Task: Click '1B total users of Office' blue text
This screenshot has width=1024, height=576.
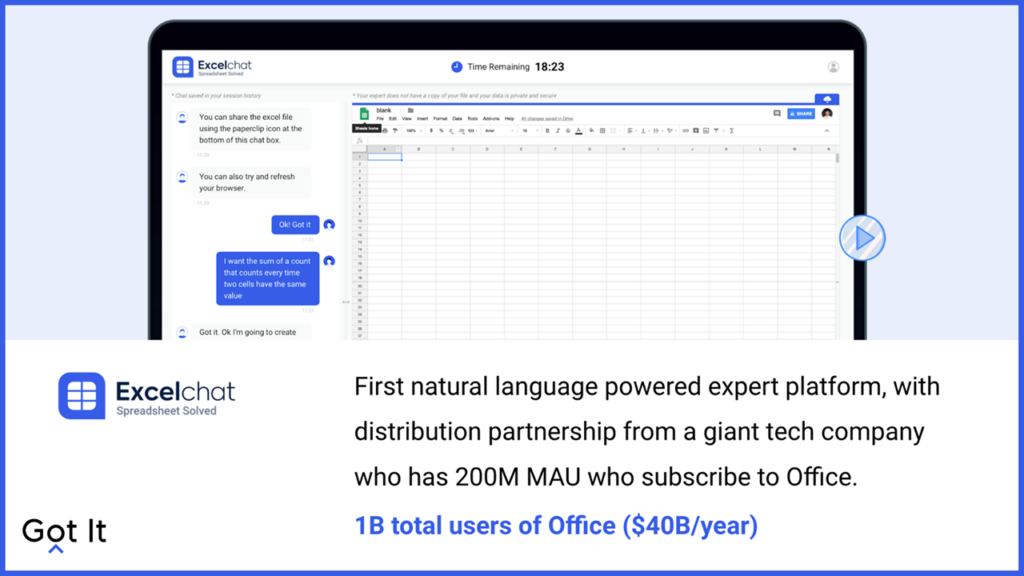Action: click(x=556, y=526)
